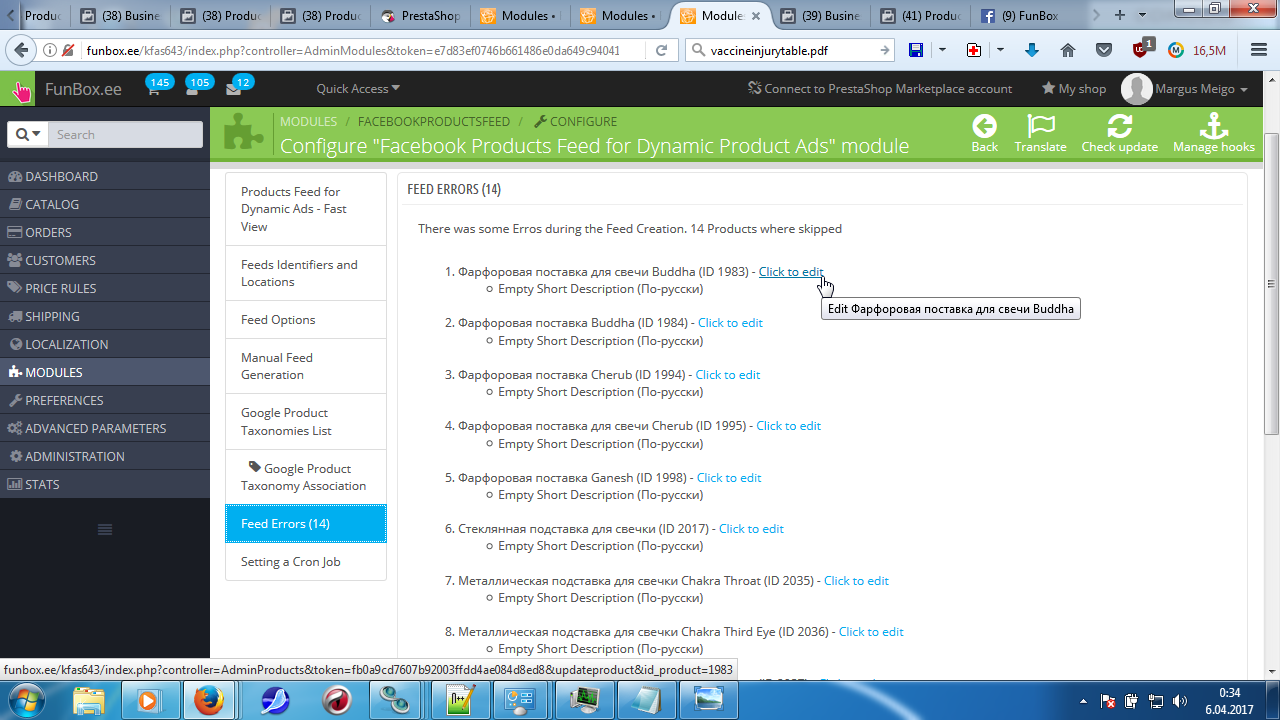Select Feeds Identifiers and Locations tab
The image size is (1280, 720).
[306, 273]
